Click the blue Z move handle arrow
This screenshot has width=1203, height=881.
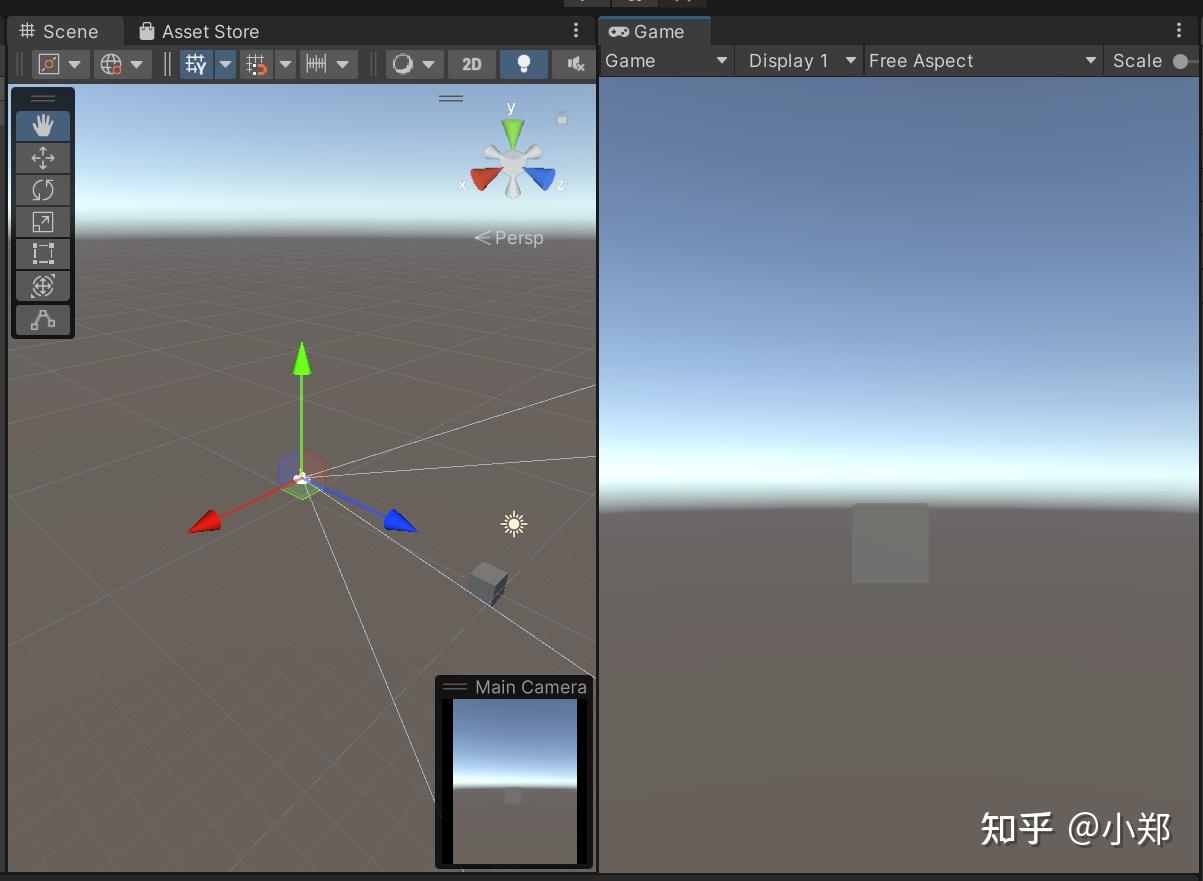(x=400, y=521)
